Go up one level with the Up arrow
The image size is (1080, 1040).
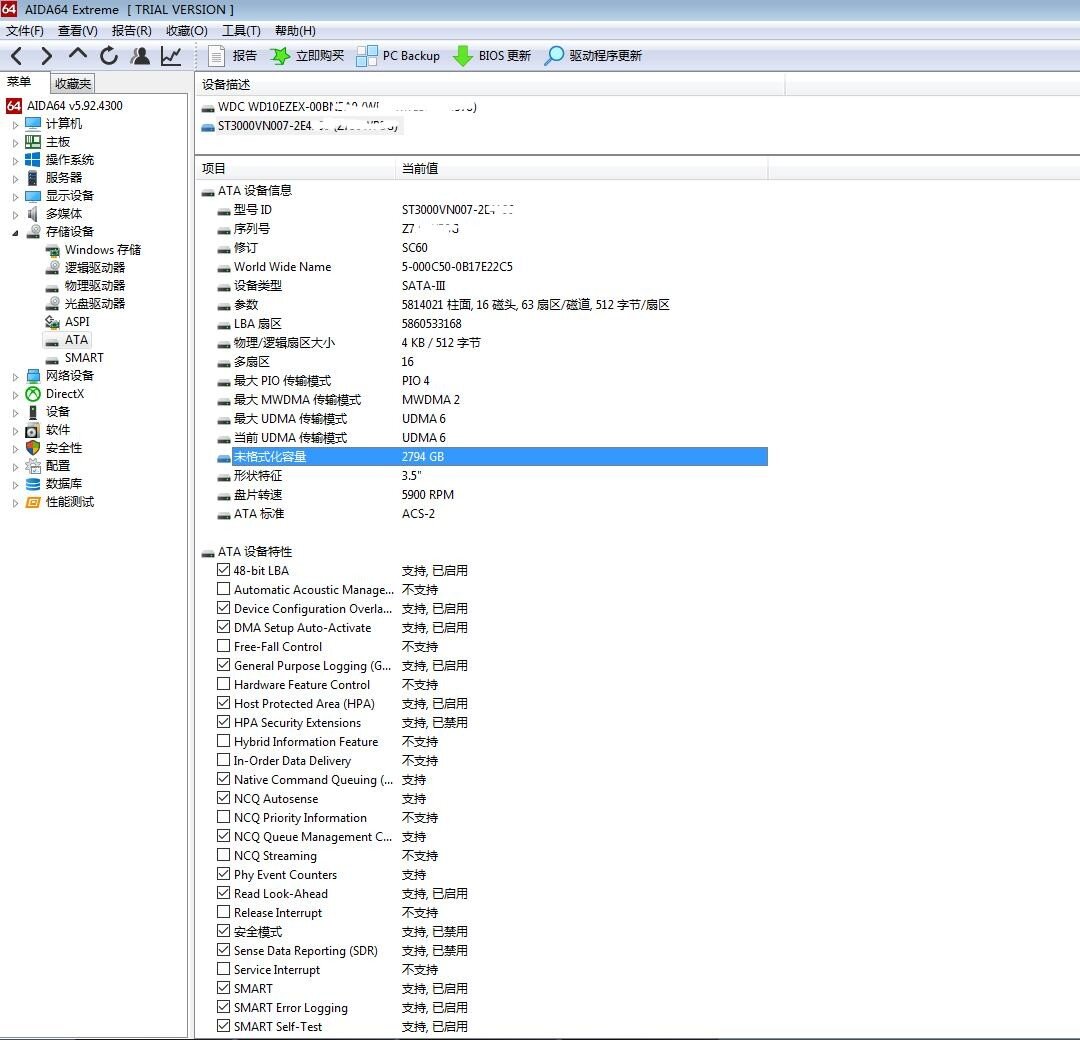click(78, 55)
